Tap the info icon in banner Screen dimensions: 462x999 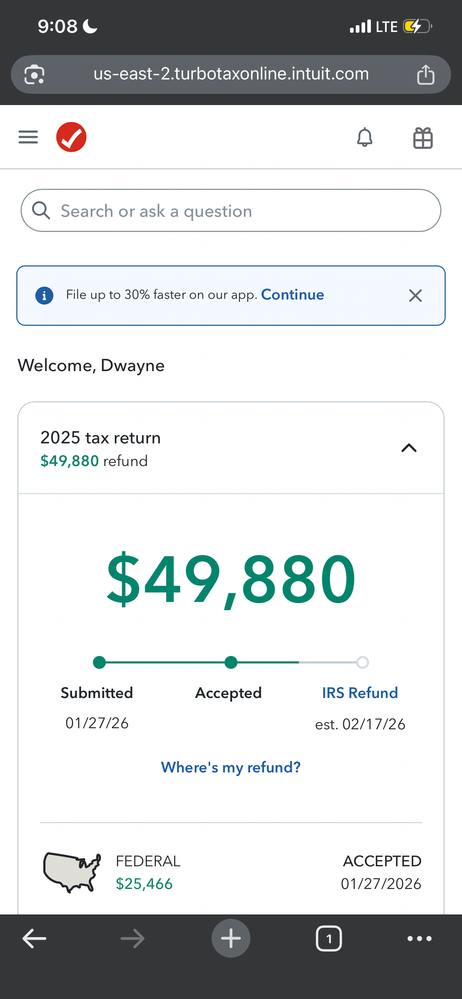point(44,296)
